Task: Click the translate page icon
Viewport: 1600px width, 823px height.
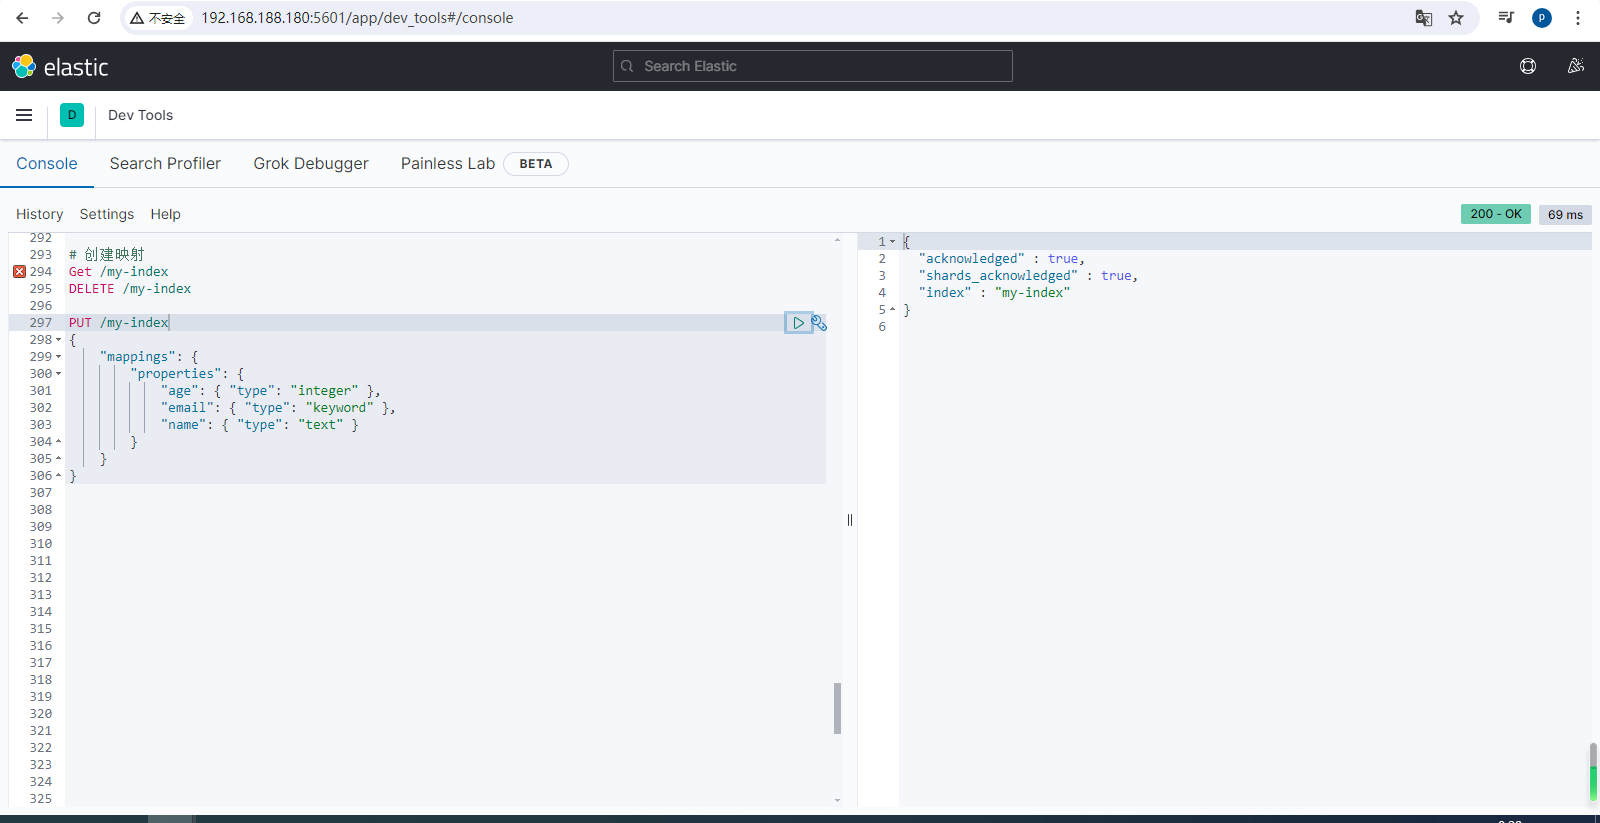Action: coord(1424,18)
